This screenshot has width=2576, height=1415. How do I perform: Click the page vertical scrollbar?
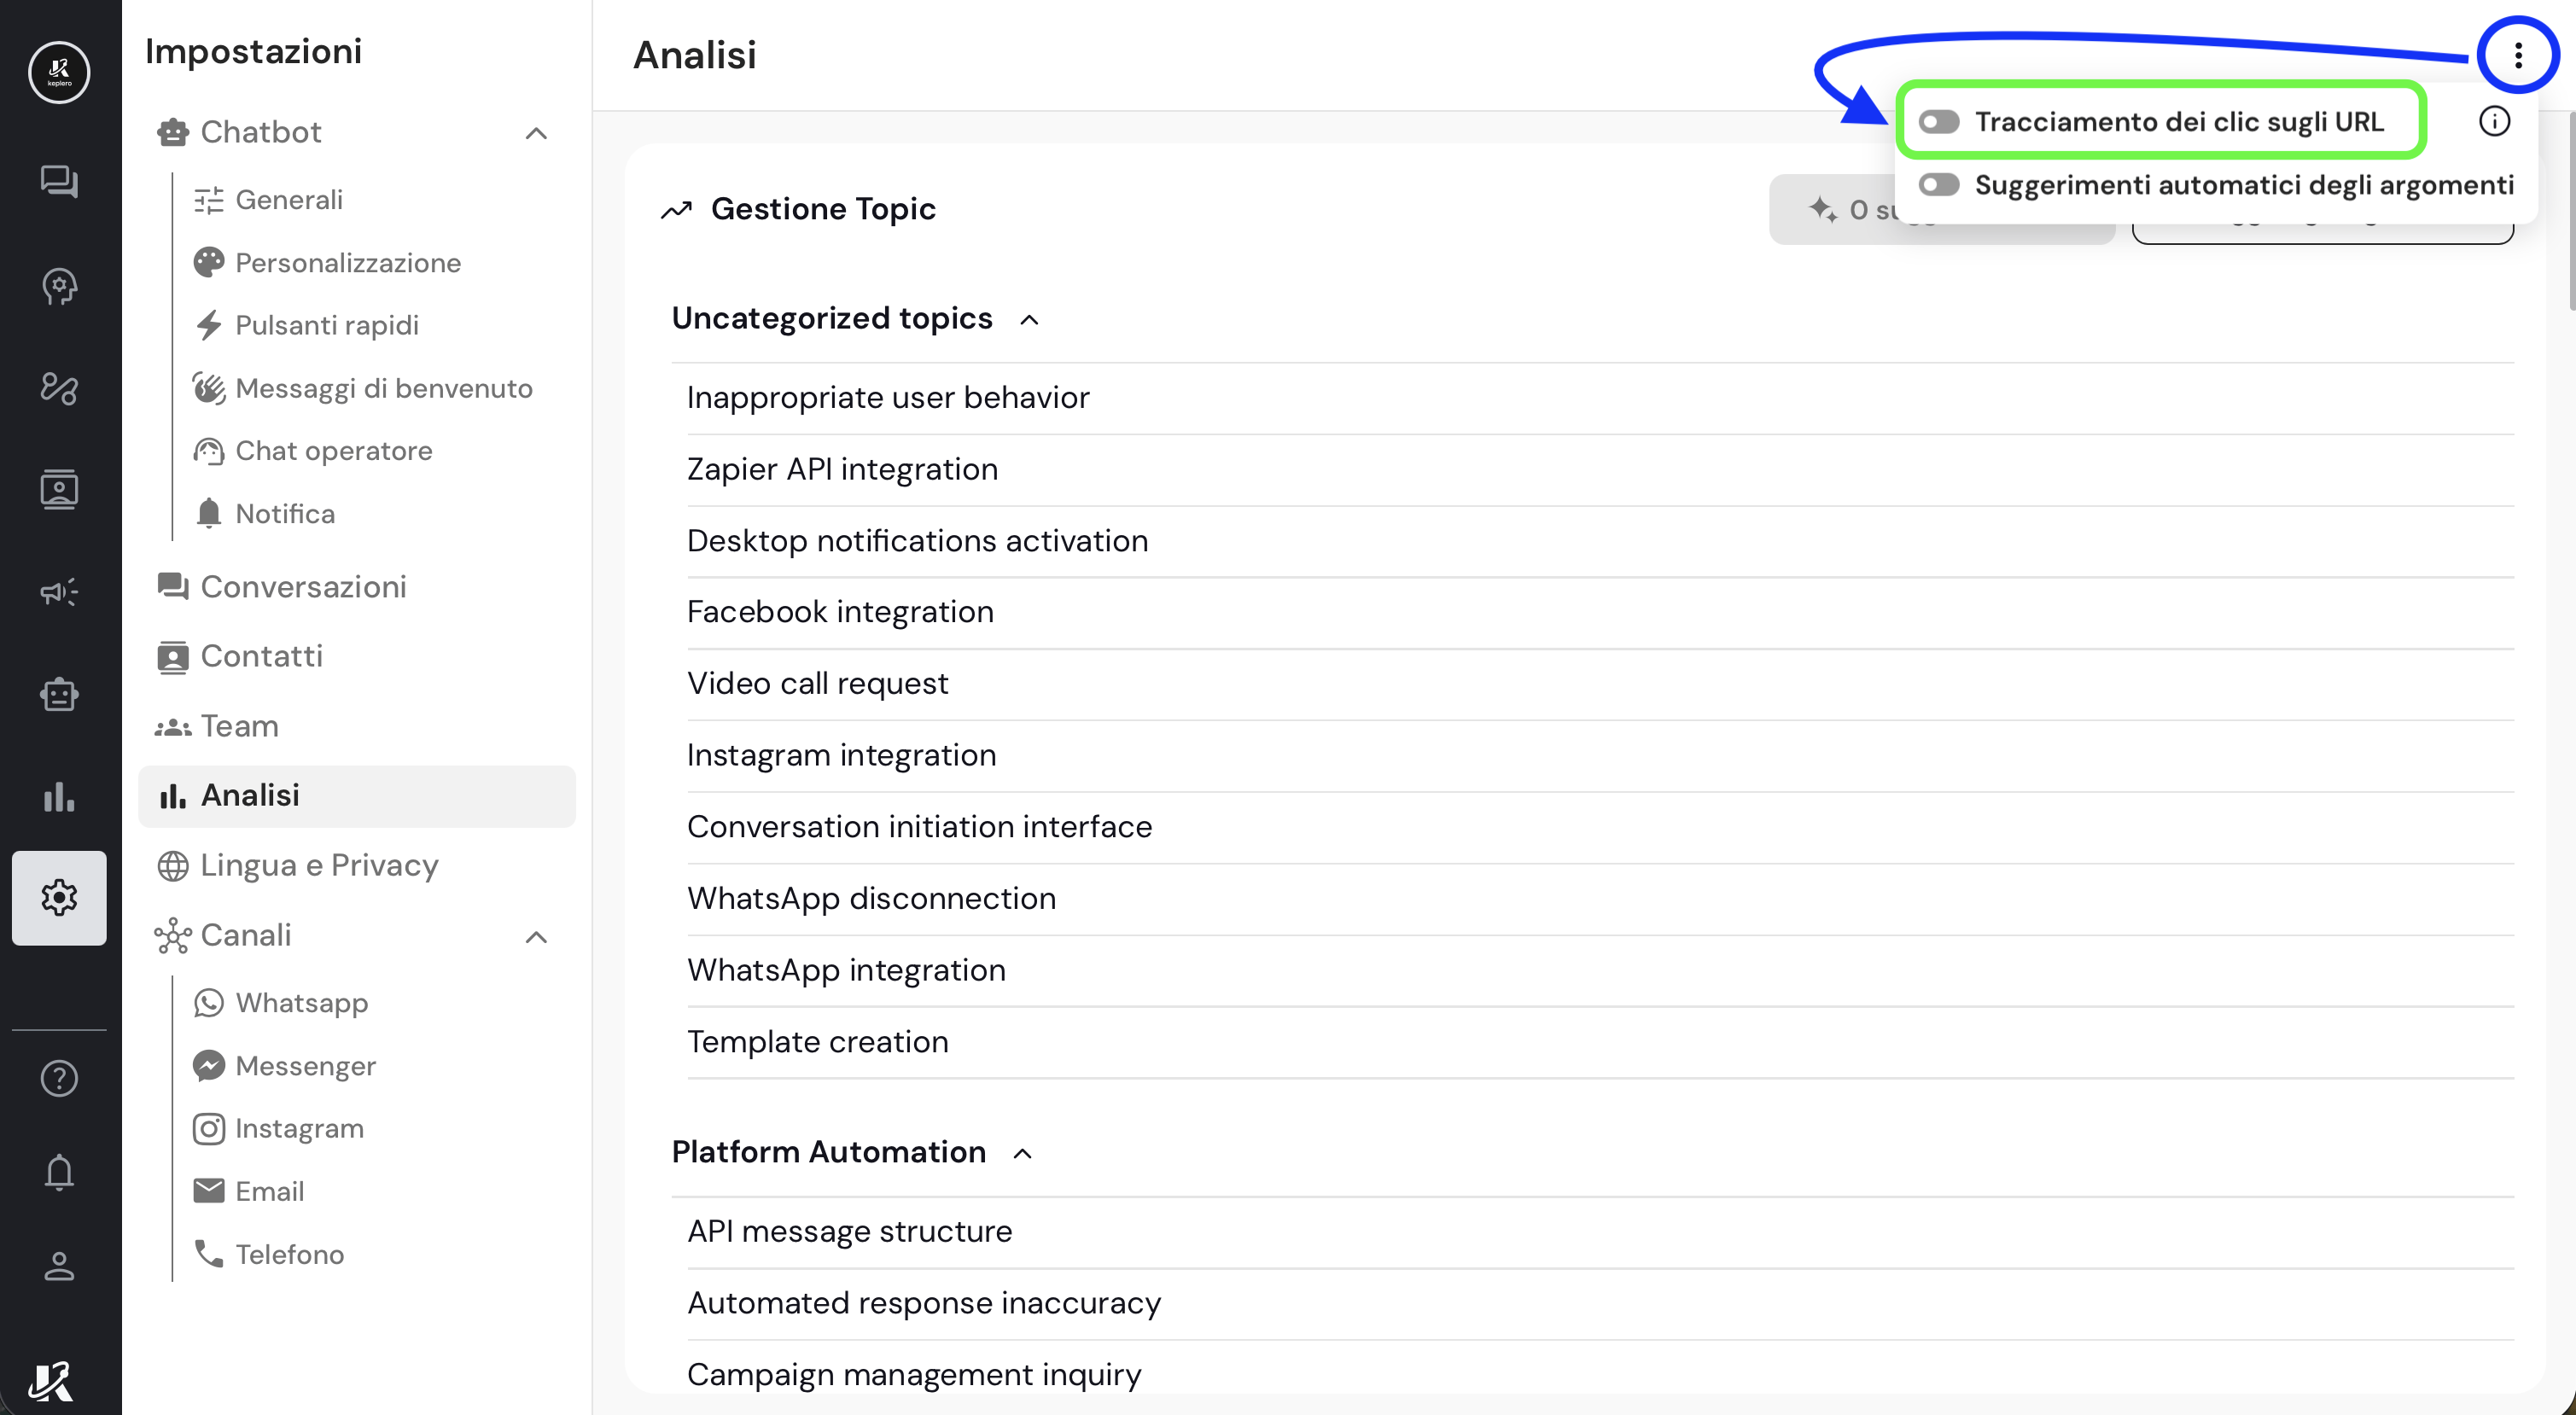pos(2570,210)
